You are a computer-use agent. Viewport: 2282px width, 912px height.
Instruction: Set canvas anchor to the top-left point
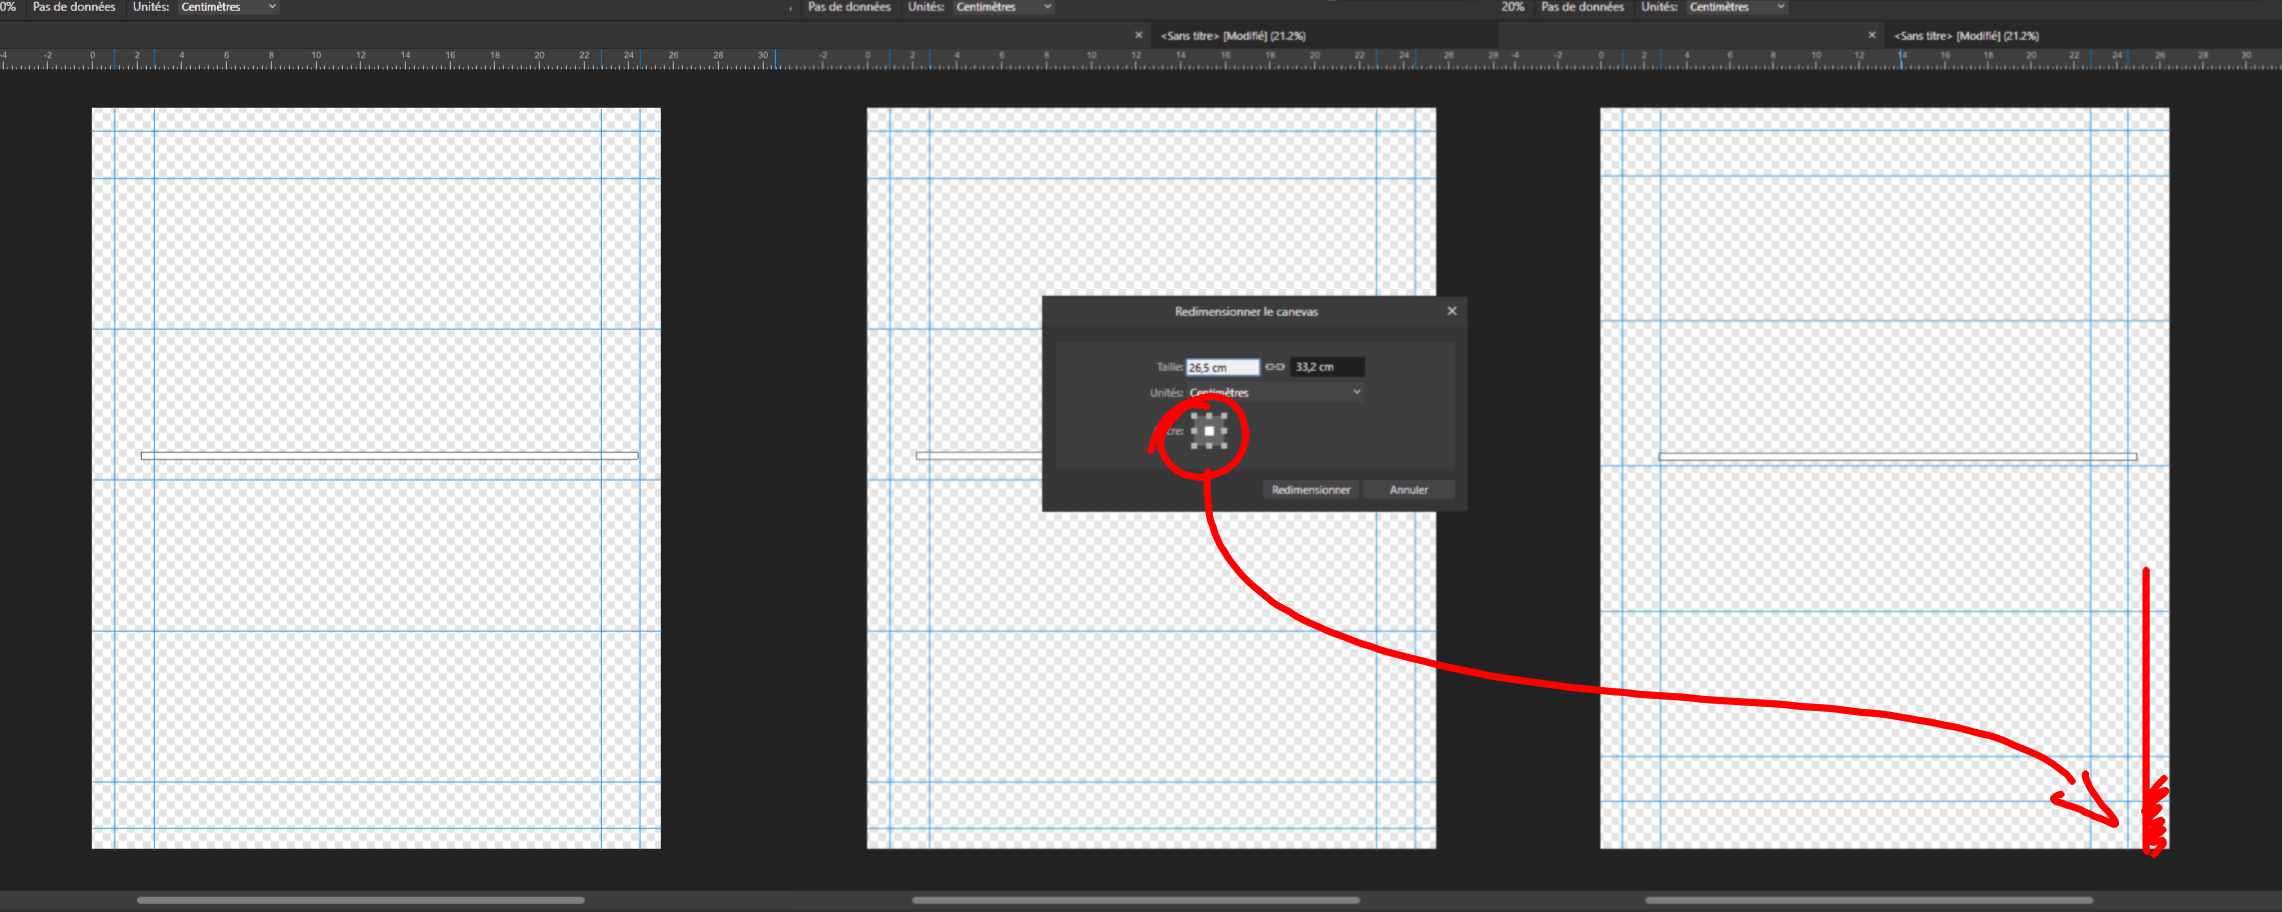coord(1195,416)
